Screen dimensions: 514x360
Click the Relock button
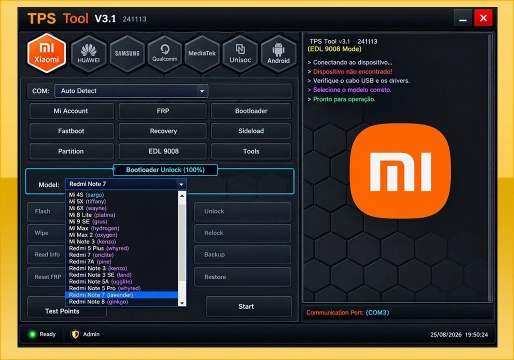(x=242, y=233)
